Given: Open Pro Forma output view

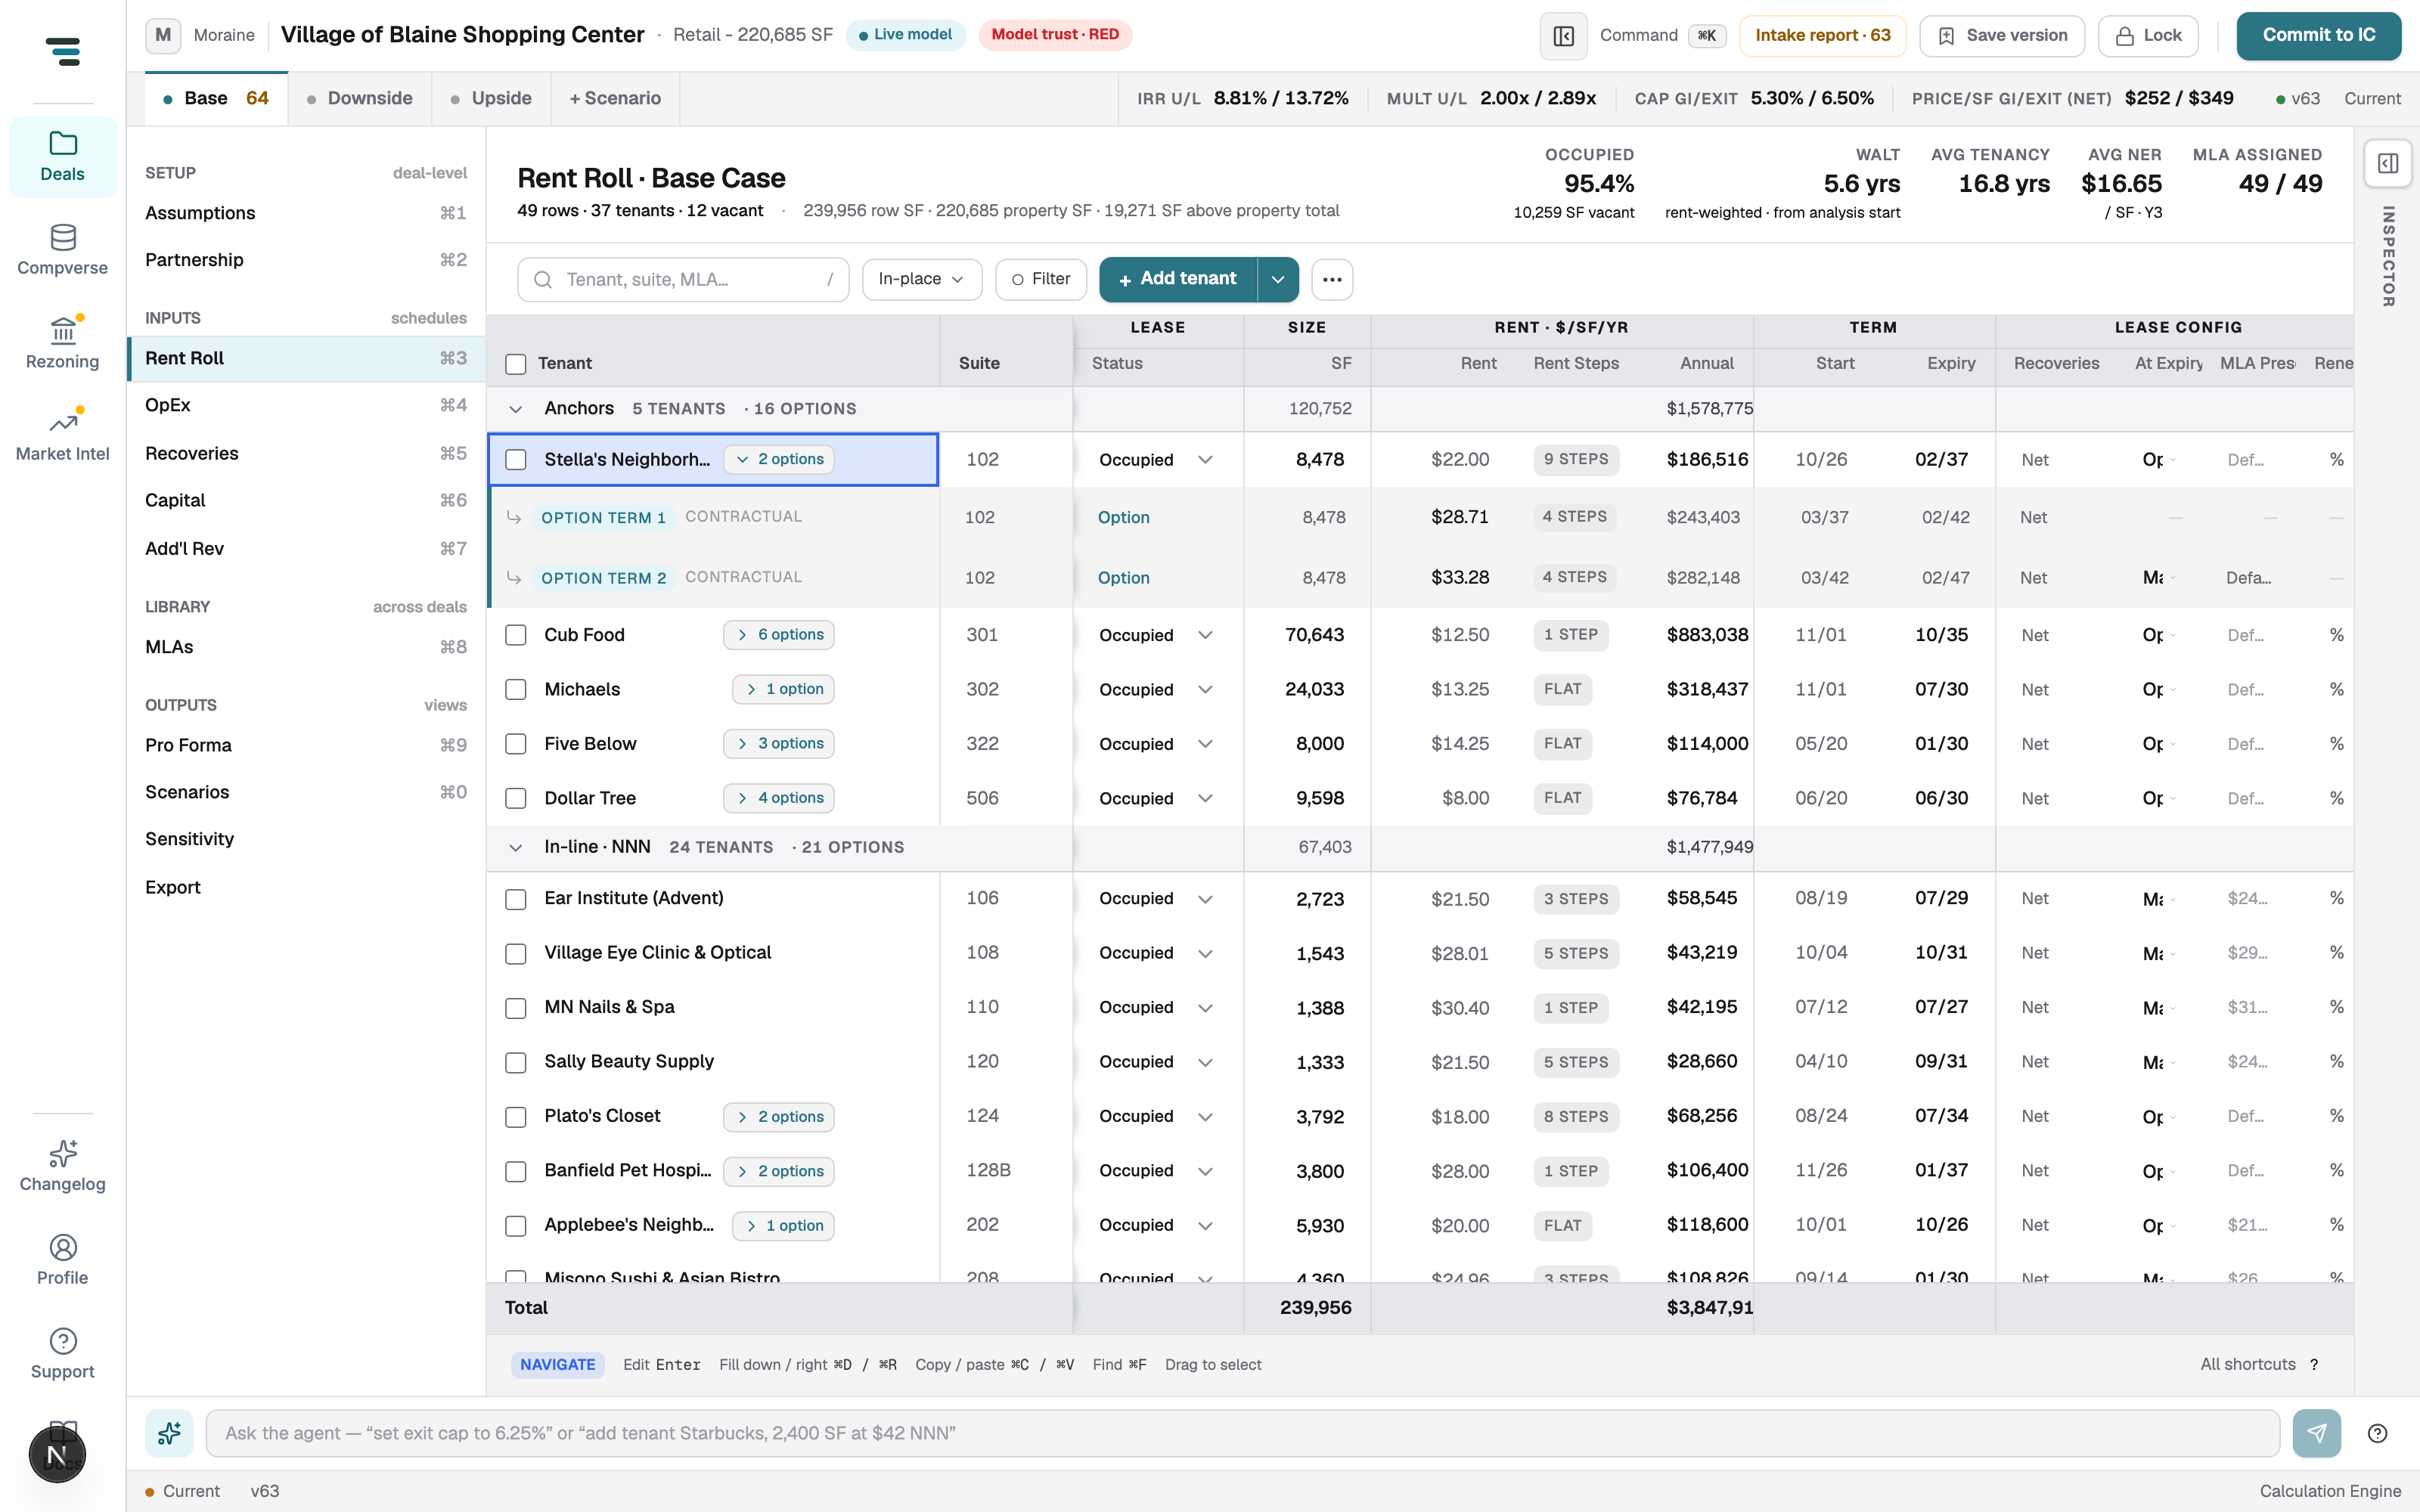Looking at the screenshot, I should [x=306, y=745].
